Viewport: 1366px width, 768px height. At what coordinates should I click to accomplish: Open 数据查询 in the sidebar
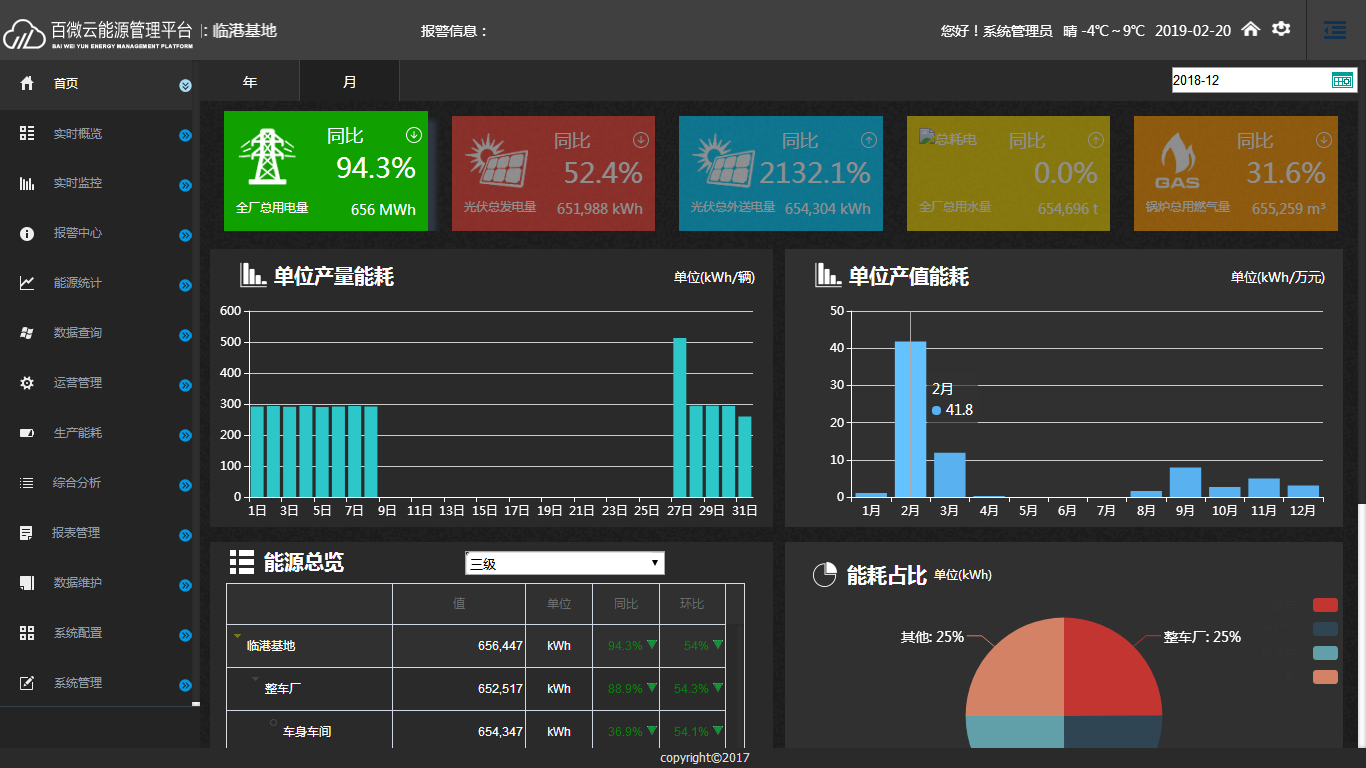(78, 333)
